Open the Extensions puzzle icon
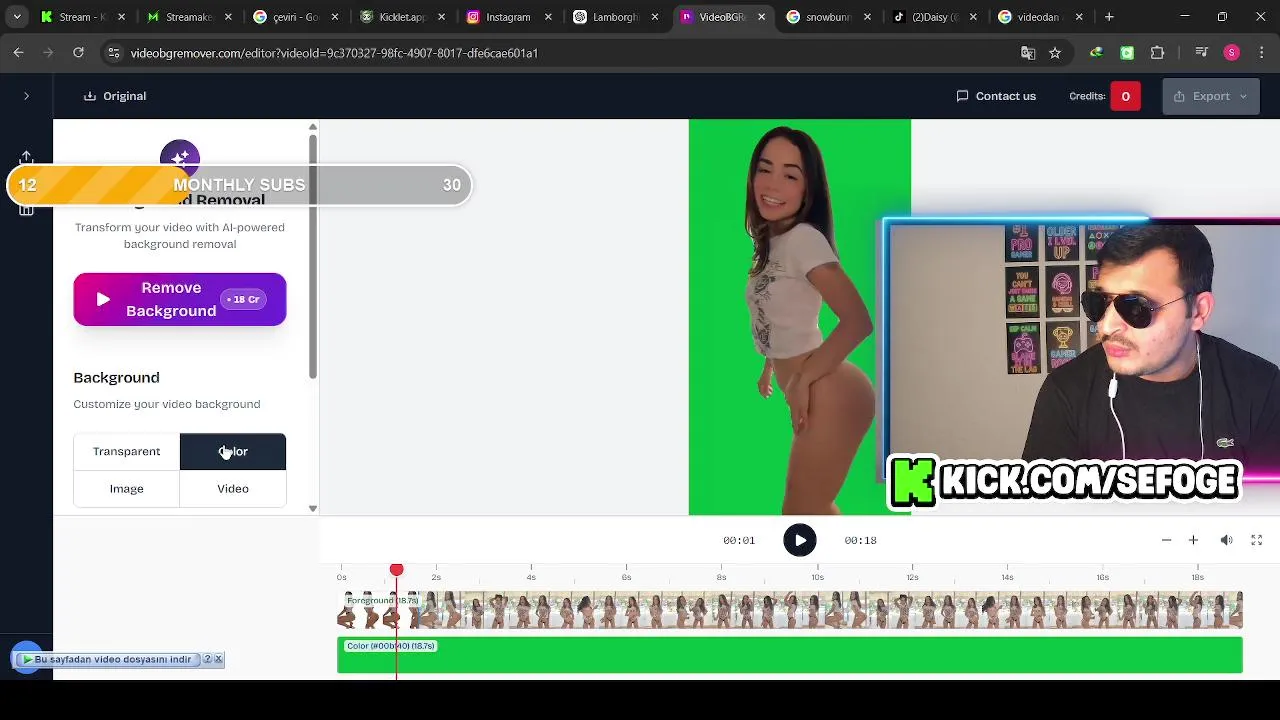Screen dimensions: 1280x720 tap(1158, 53)
